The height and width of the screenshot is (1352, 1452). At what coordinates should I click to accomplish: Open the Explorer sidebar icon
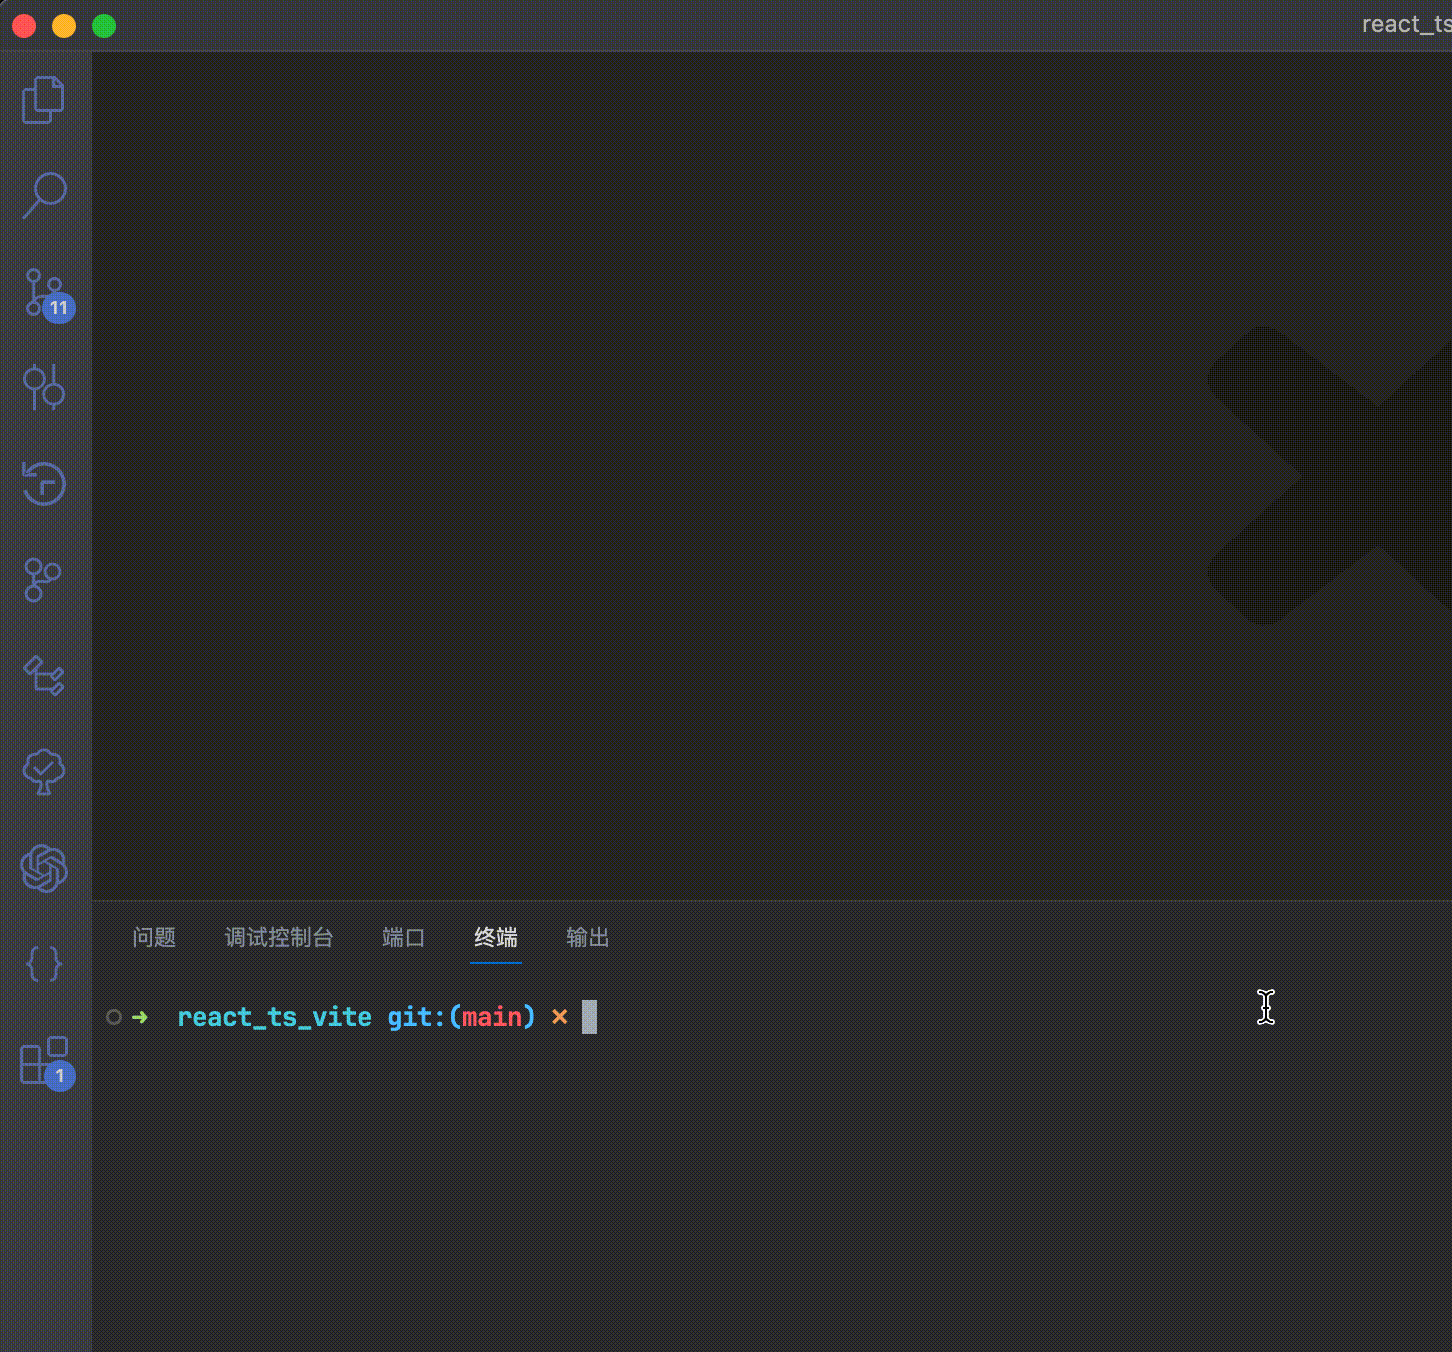pyautogui.click(x=43, y=100)
